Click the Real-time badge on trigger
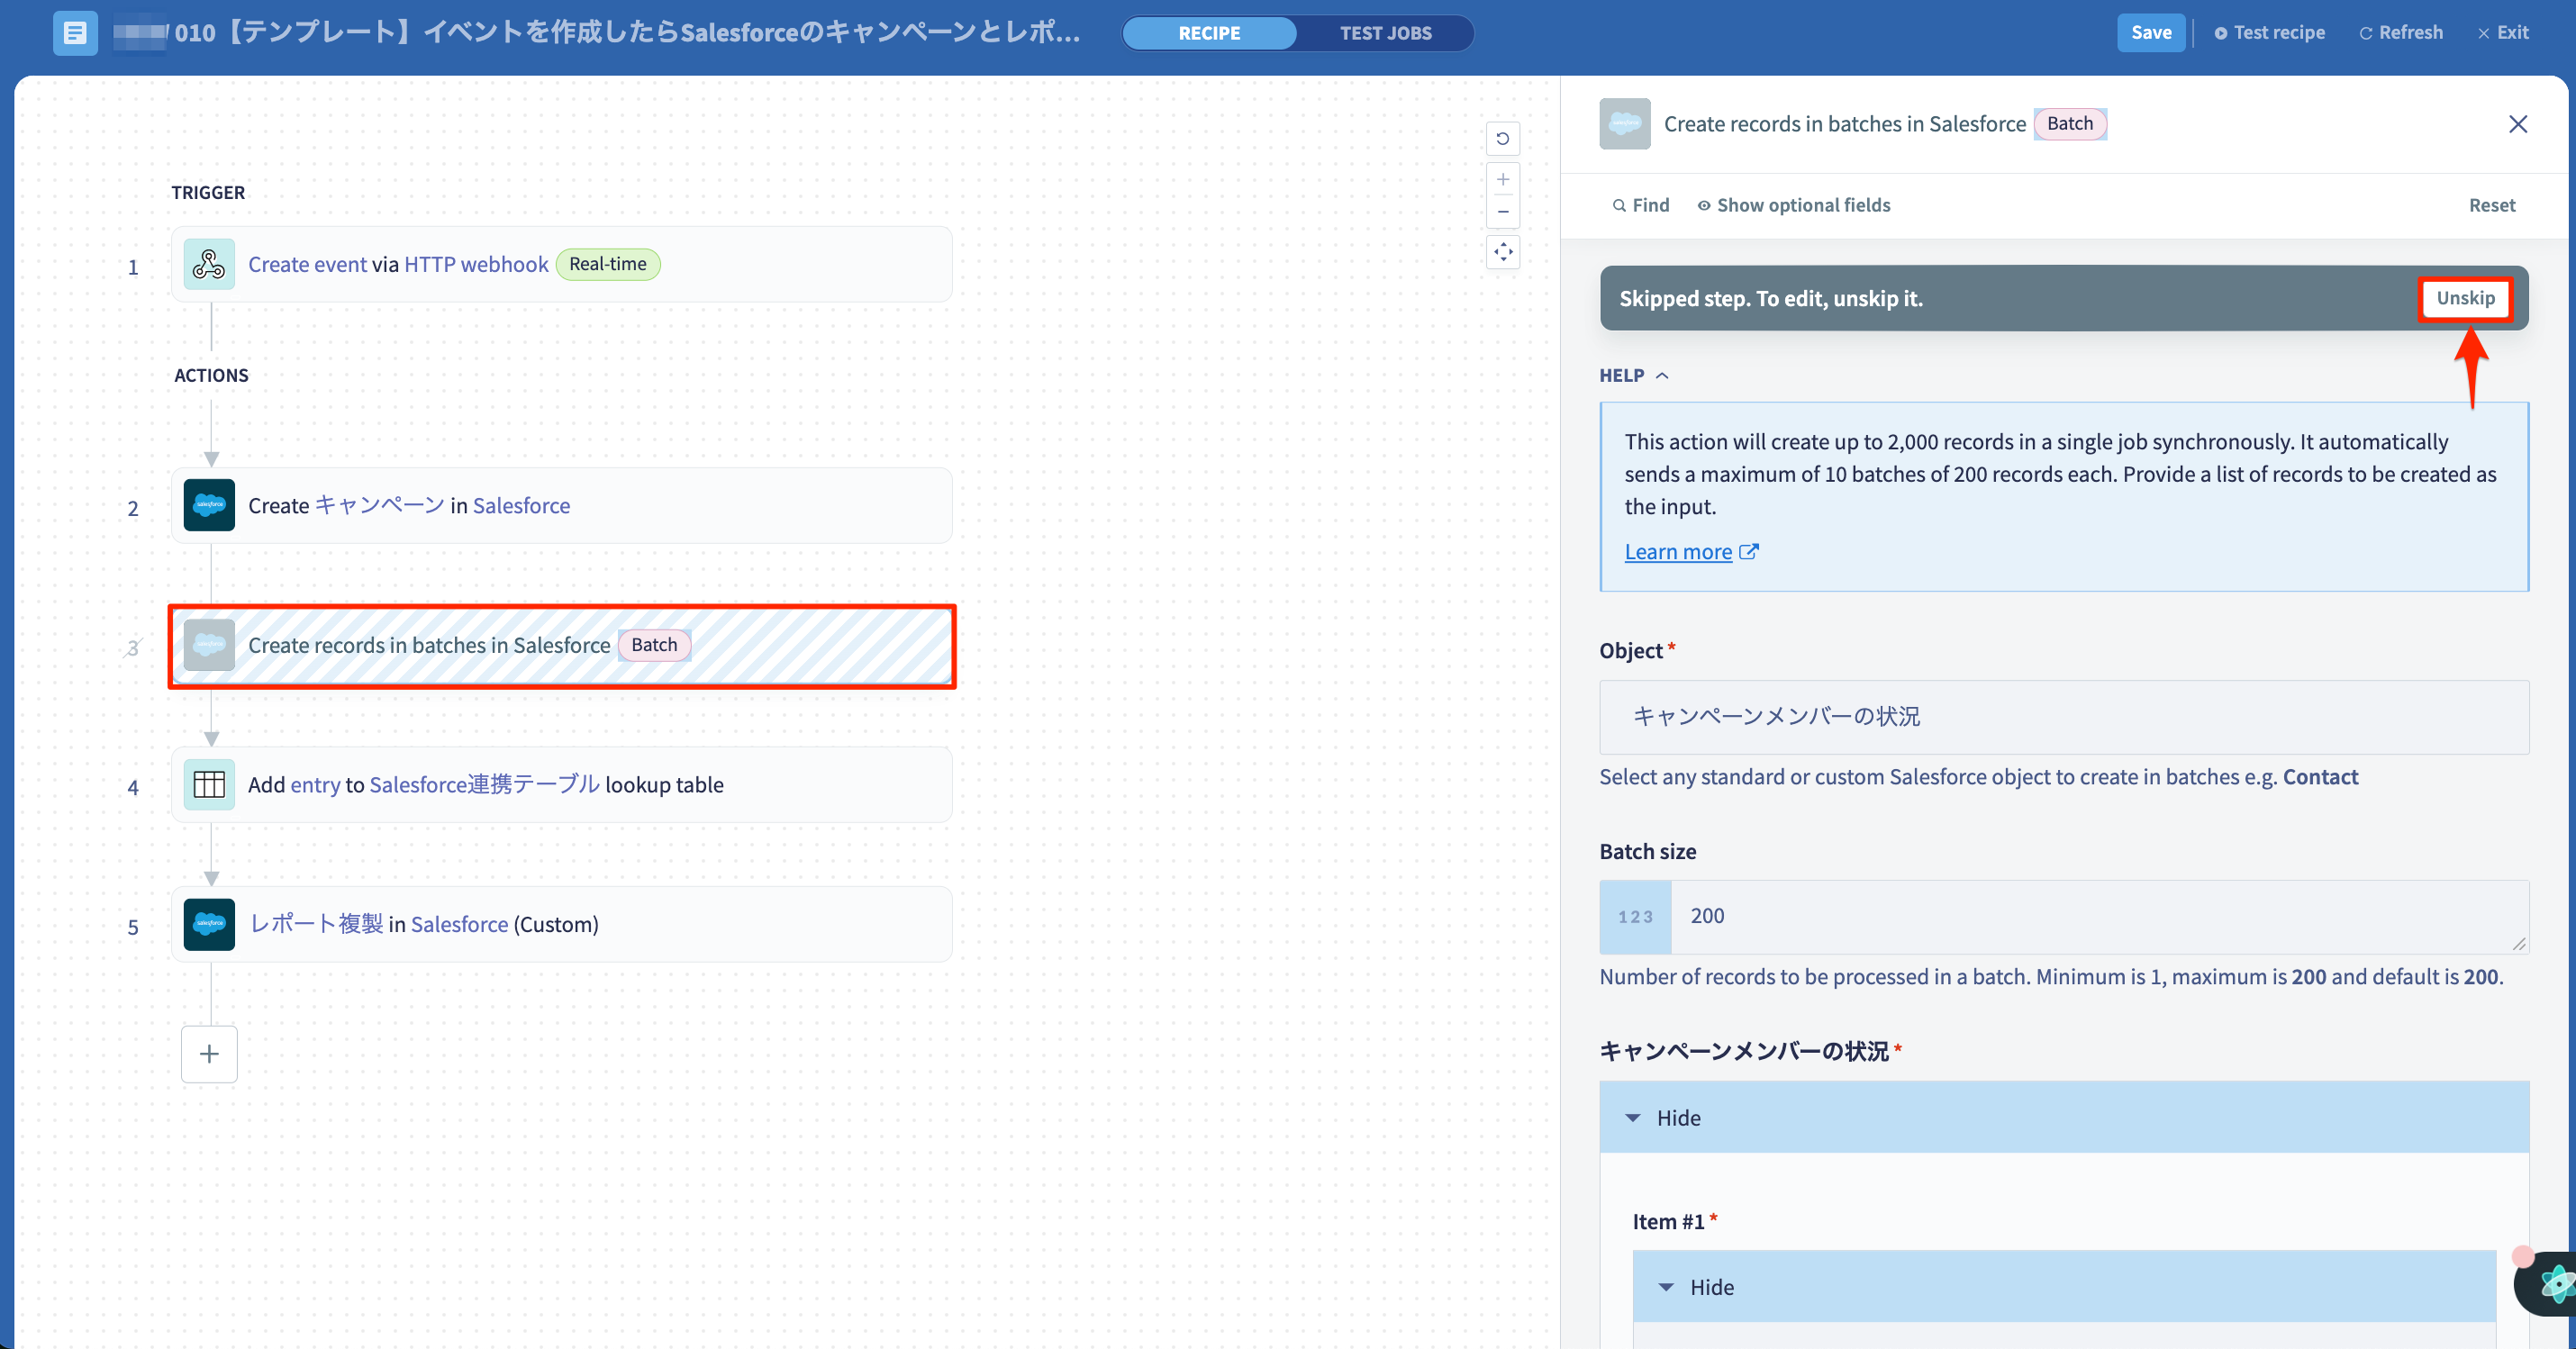This screenshot has height=1349, width=2576. pos(608,264)
